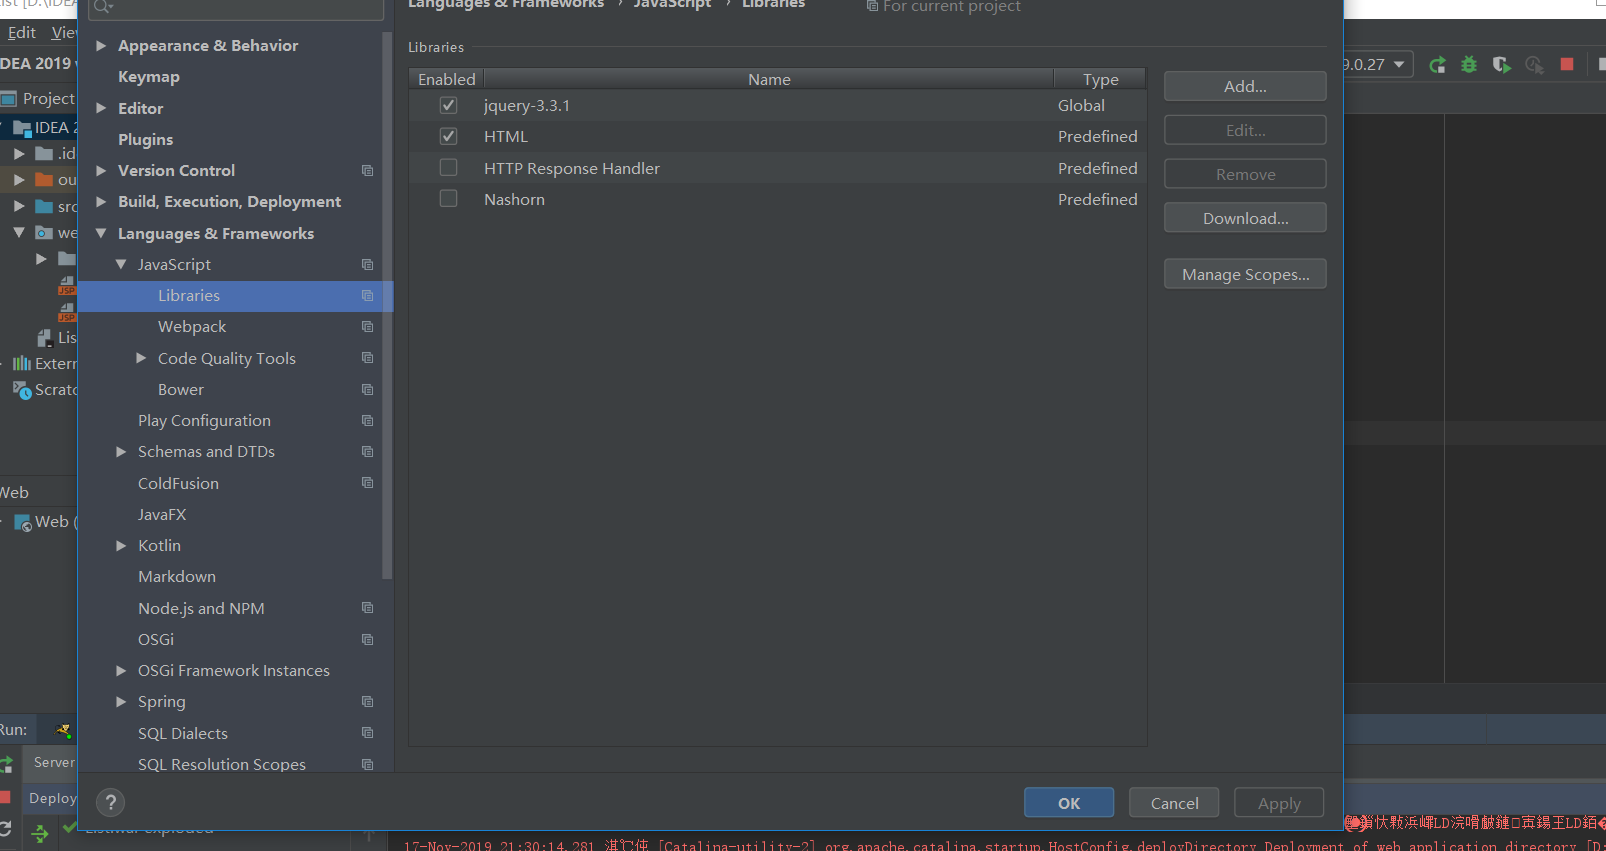Click project-level icon beside Bower

[367, 390]
